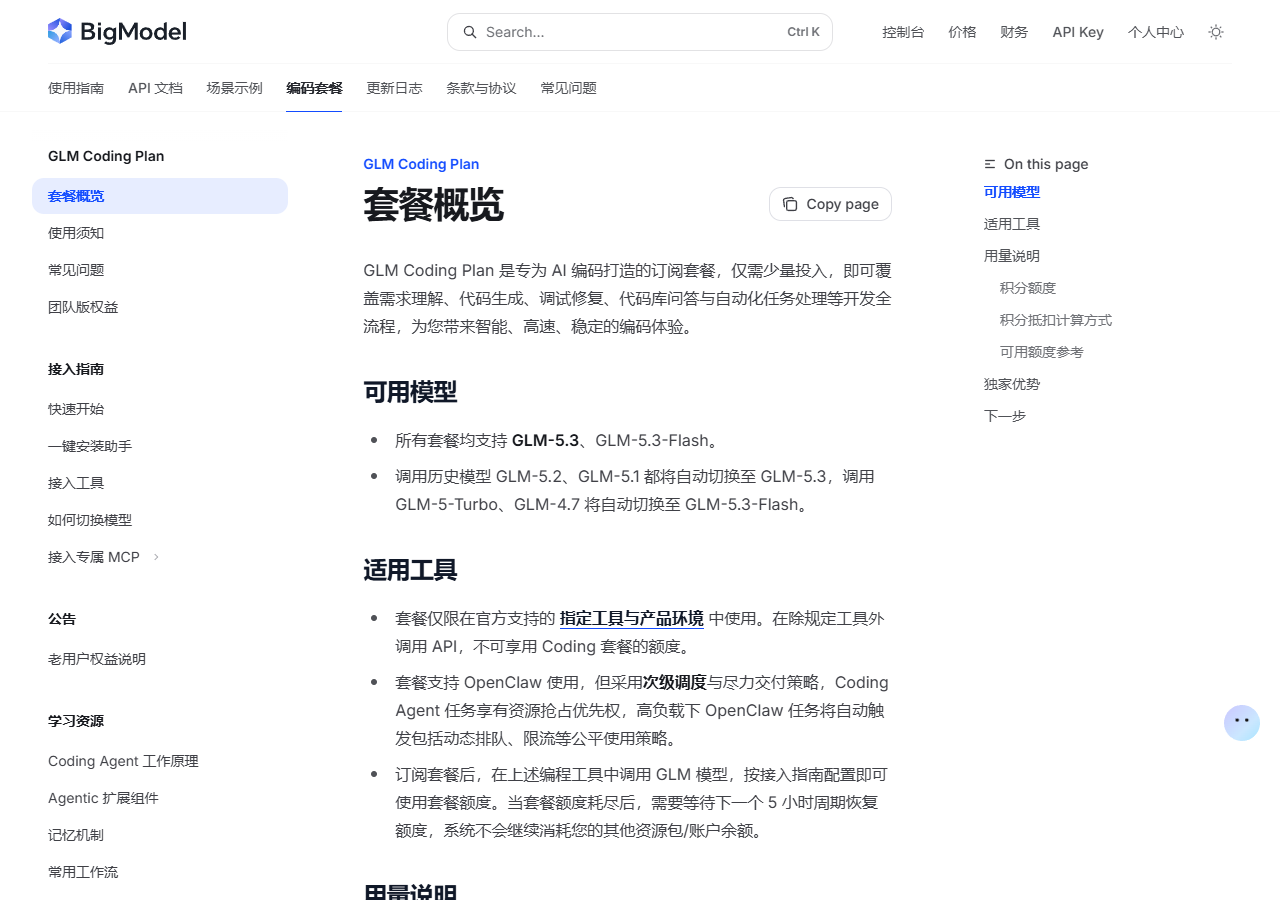The width and height of the screenshot is (1280, 900).
Task: Switch to the 更新日志 tab
Action: pos(394,88)
